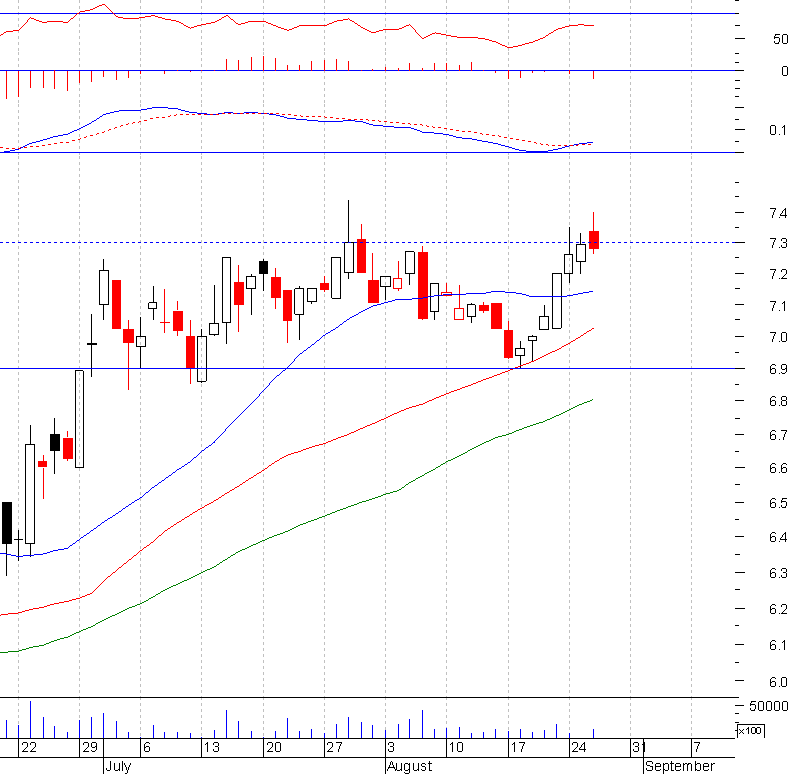Click the 6.1 price axis label

(778, 645)
